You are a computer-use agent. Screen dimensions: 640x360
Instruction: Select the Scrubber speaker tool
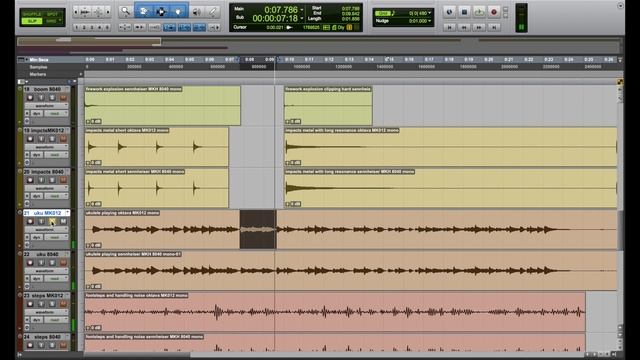[197, 12]
